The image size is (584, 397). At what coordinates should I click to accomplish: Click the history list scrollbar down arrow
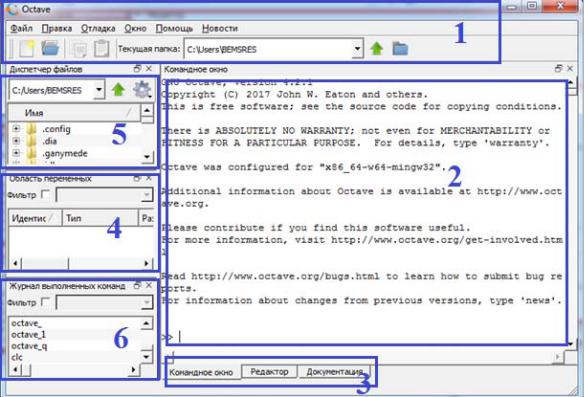(x=146, y=357)
